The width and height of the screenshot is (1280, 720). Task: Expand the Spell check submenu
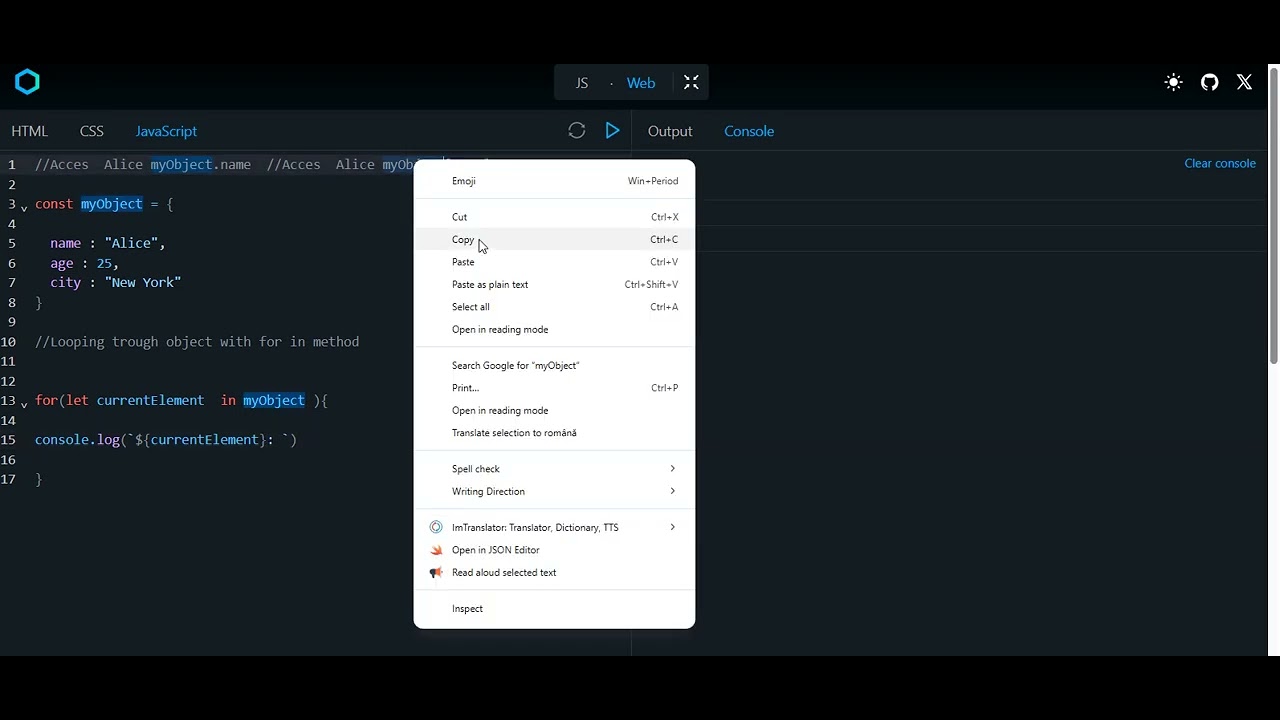pos(554,469)
